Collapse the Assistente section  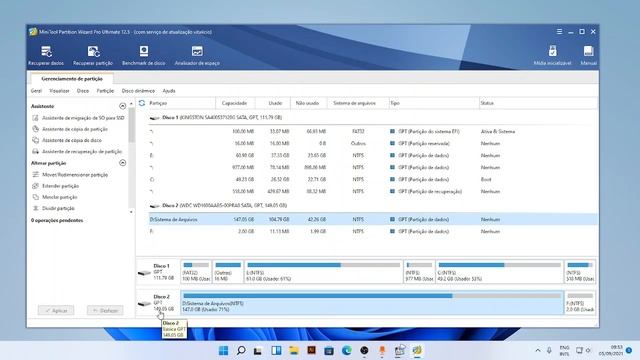click(x=122, y=106)
